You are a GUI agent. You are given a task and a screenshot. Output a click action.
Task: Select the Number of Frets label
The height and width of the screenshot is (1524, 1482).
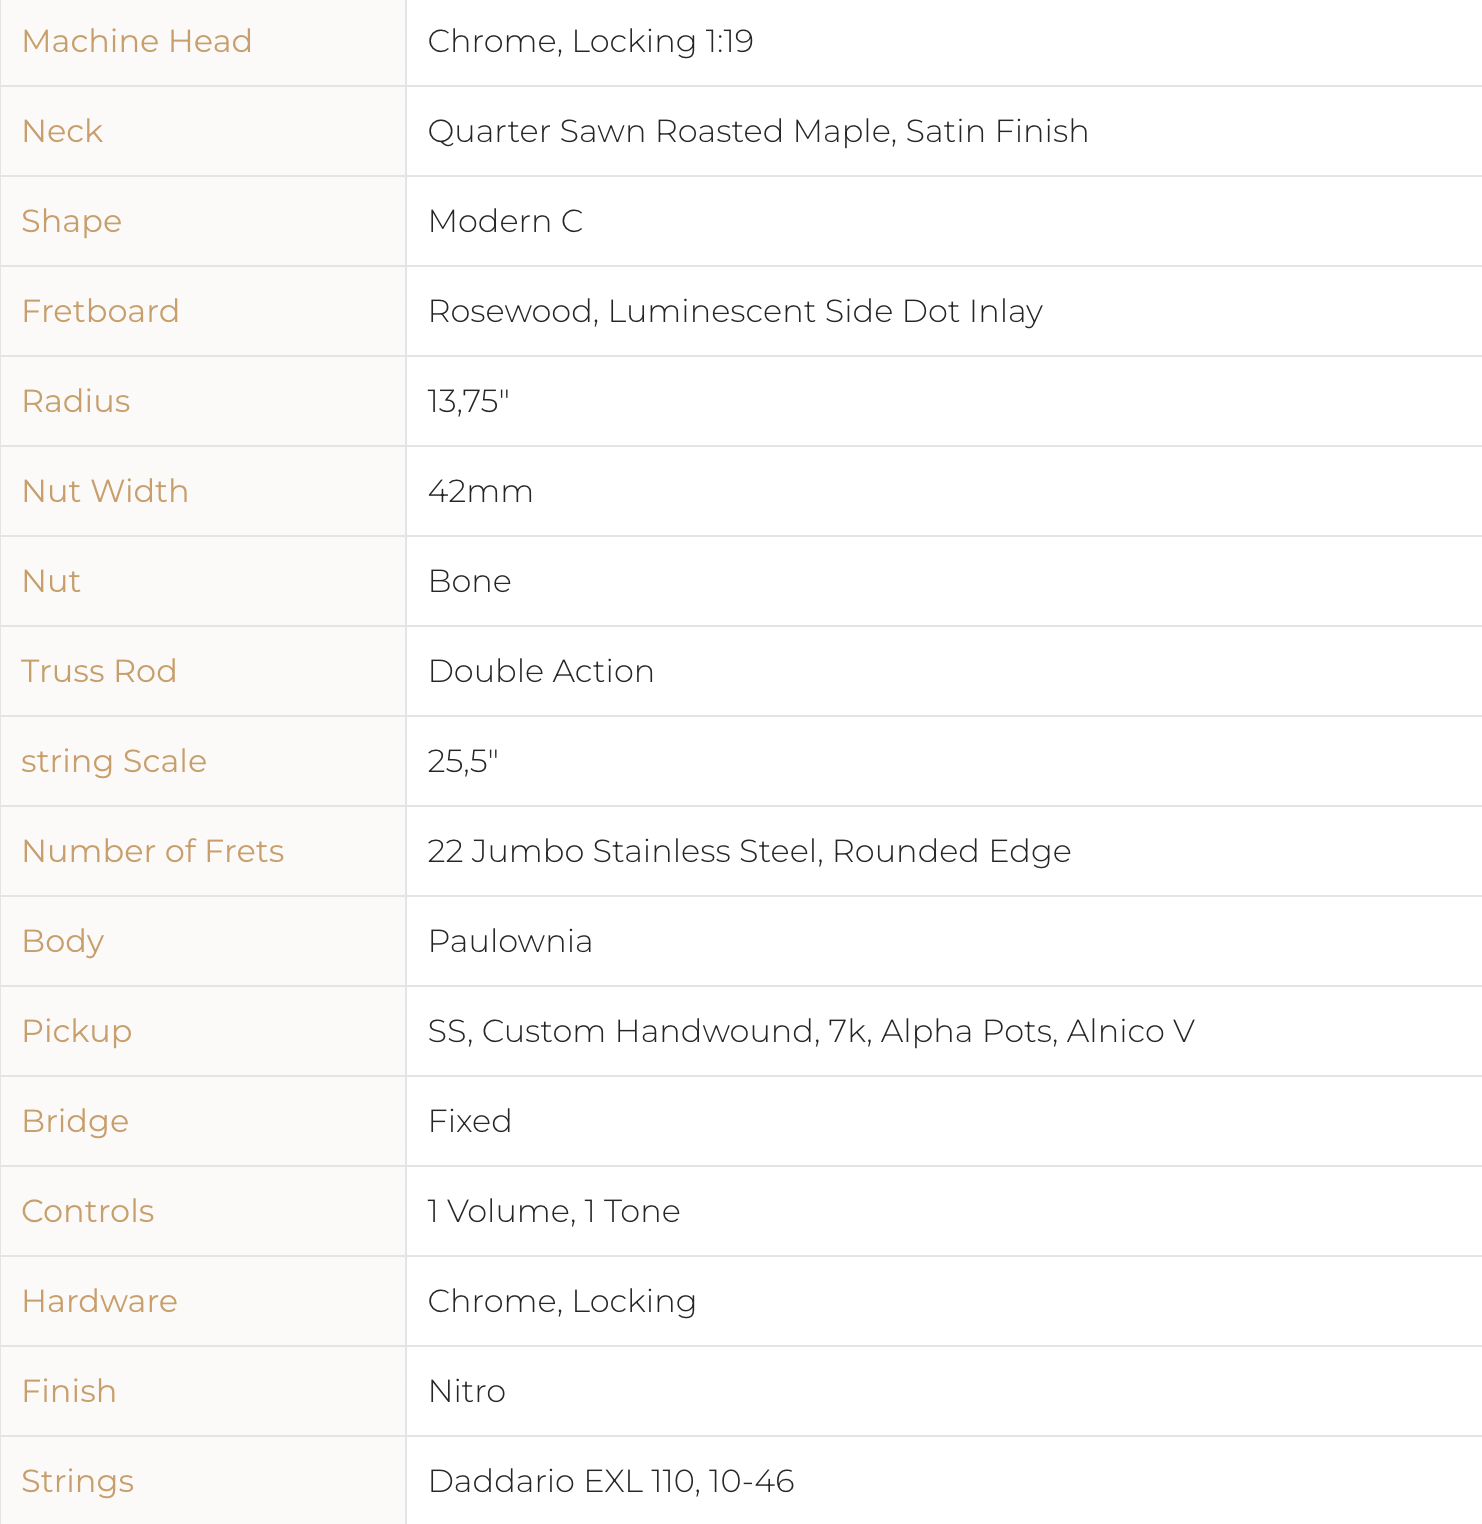click(x=153, y=851)
